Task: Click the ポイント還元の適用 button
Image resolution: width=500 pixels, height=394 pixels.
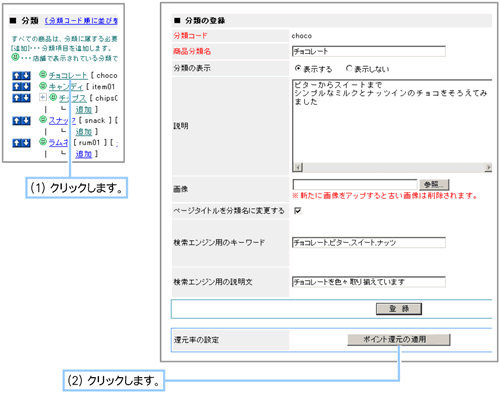Action: (x=399, y=340)
